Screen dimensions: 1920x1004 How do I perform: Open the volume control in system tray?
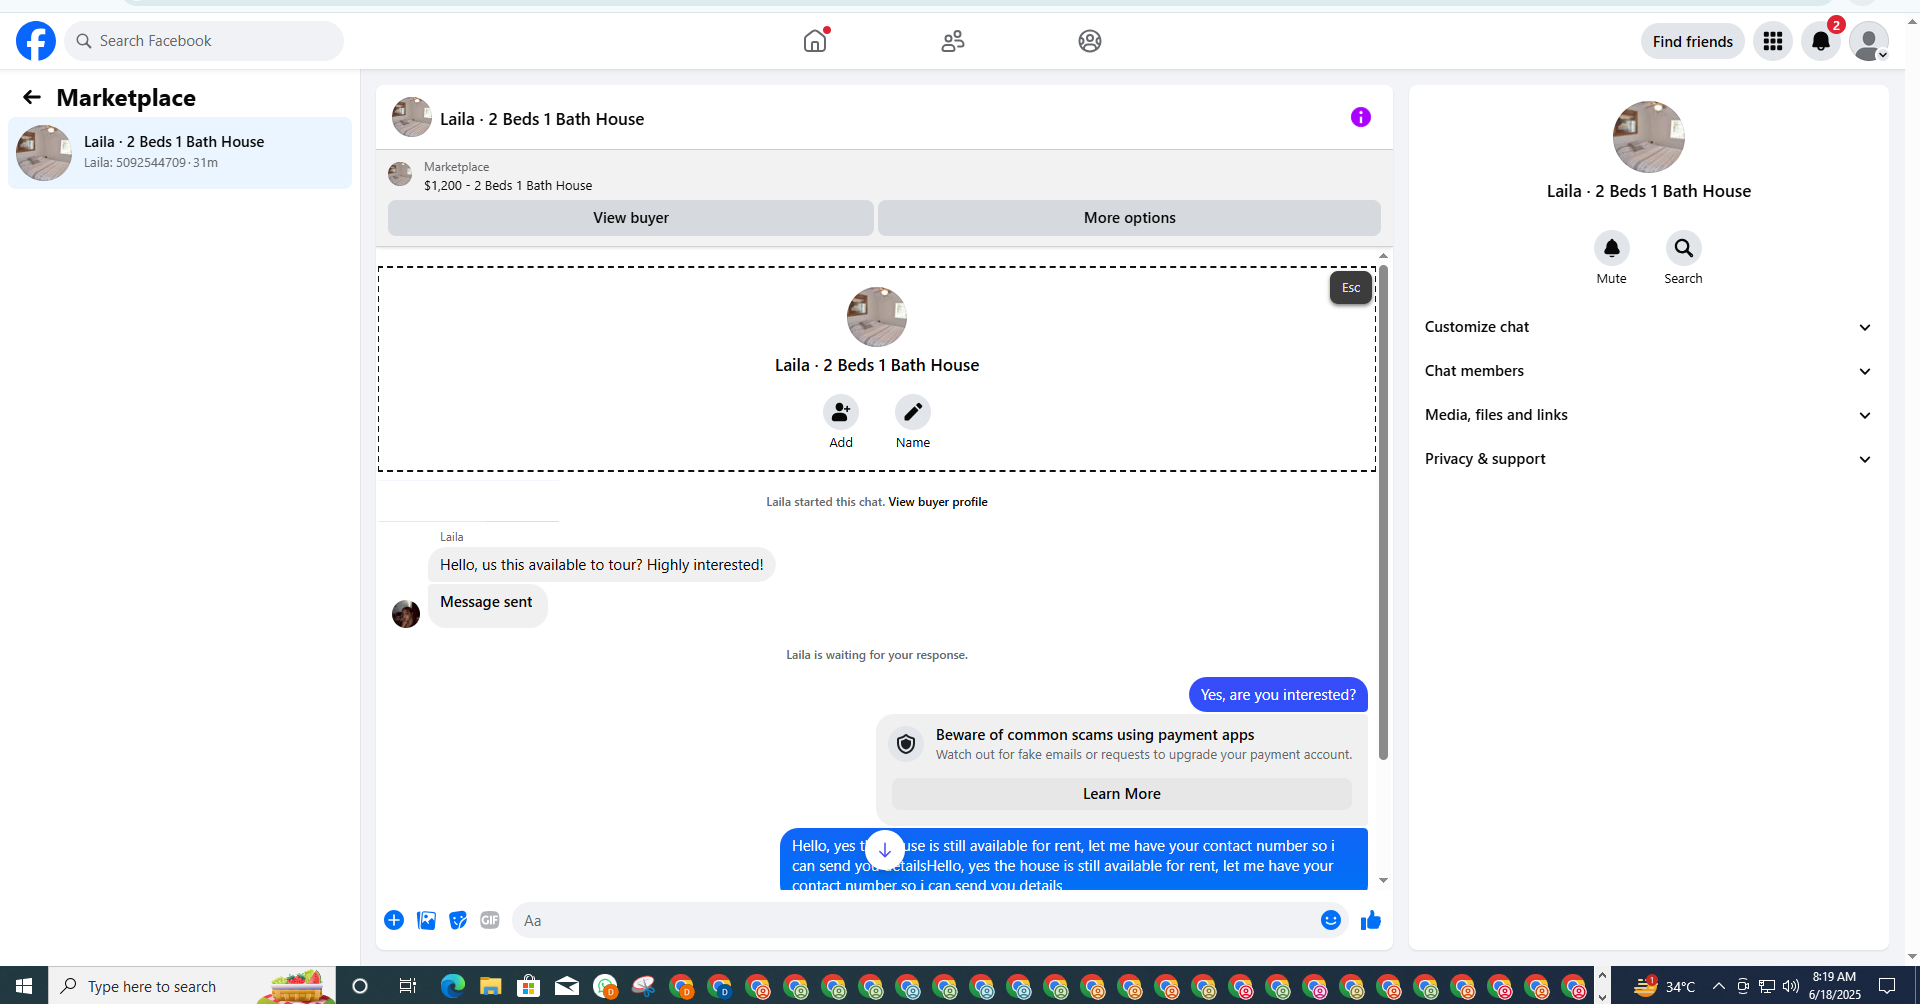click(1791, 986)
